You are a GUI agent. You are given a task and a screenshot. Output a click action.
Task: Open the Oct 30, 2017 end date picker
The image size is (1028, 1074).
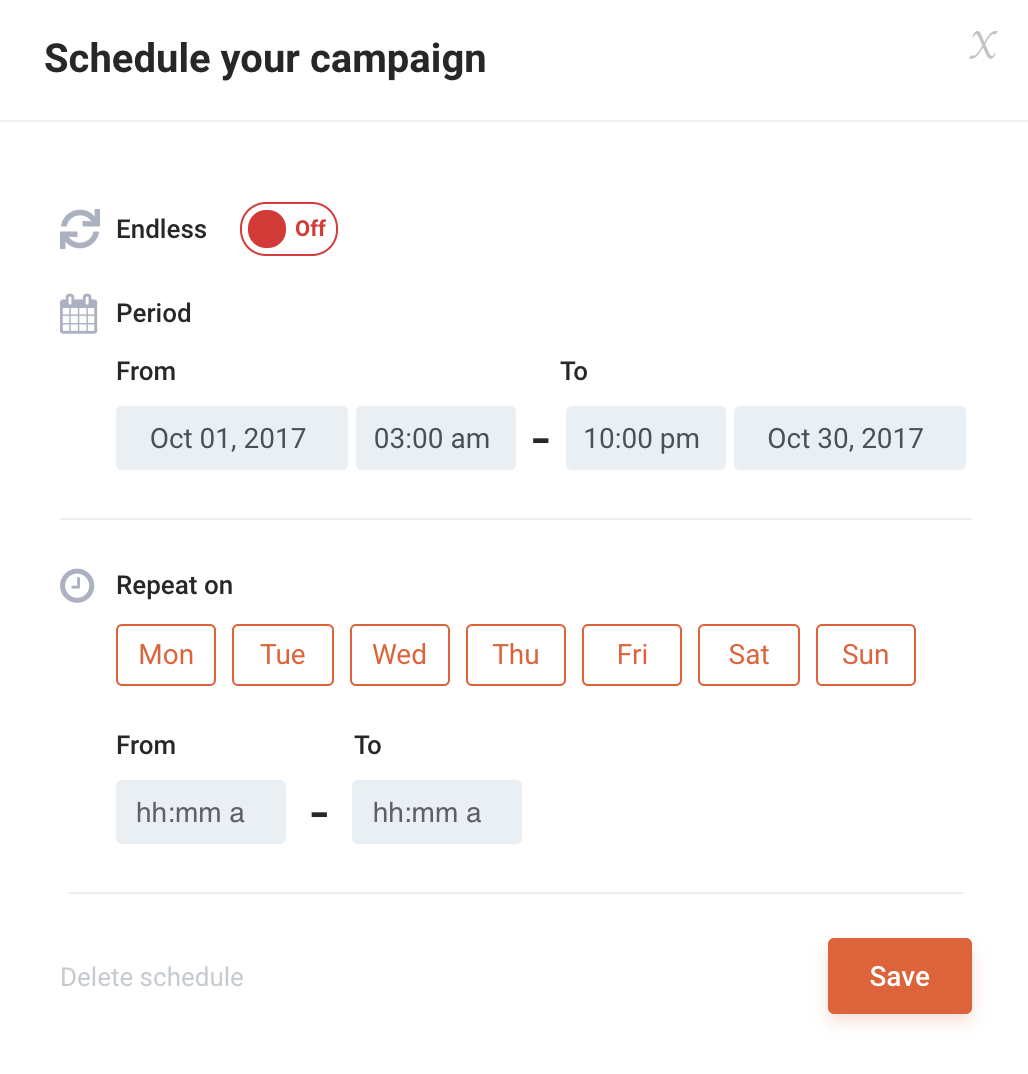[850, 438]
